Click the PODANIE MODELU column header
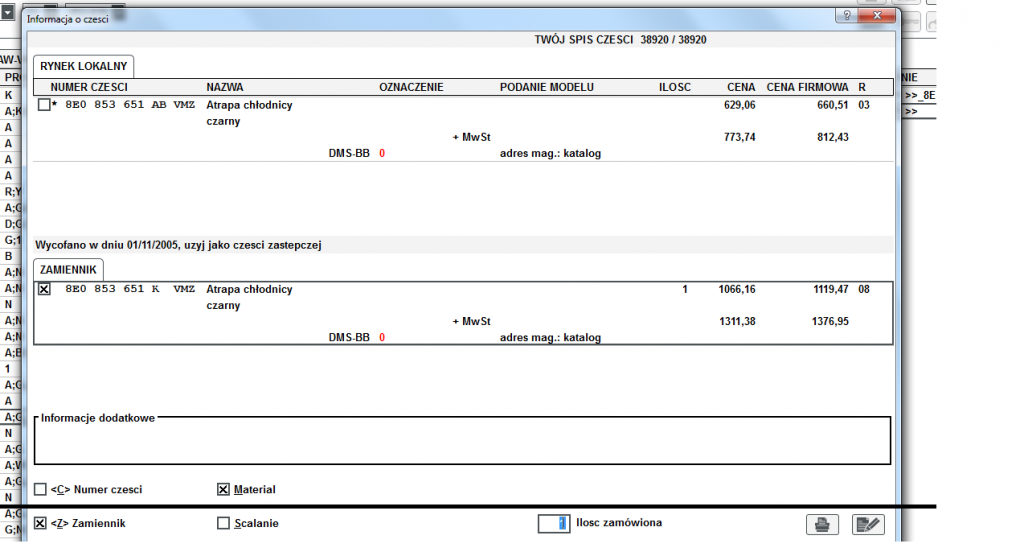1024x556 pixels. pos(547,87)
